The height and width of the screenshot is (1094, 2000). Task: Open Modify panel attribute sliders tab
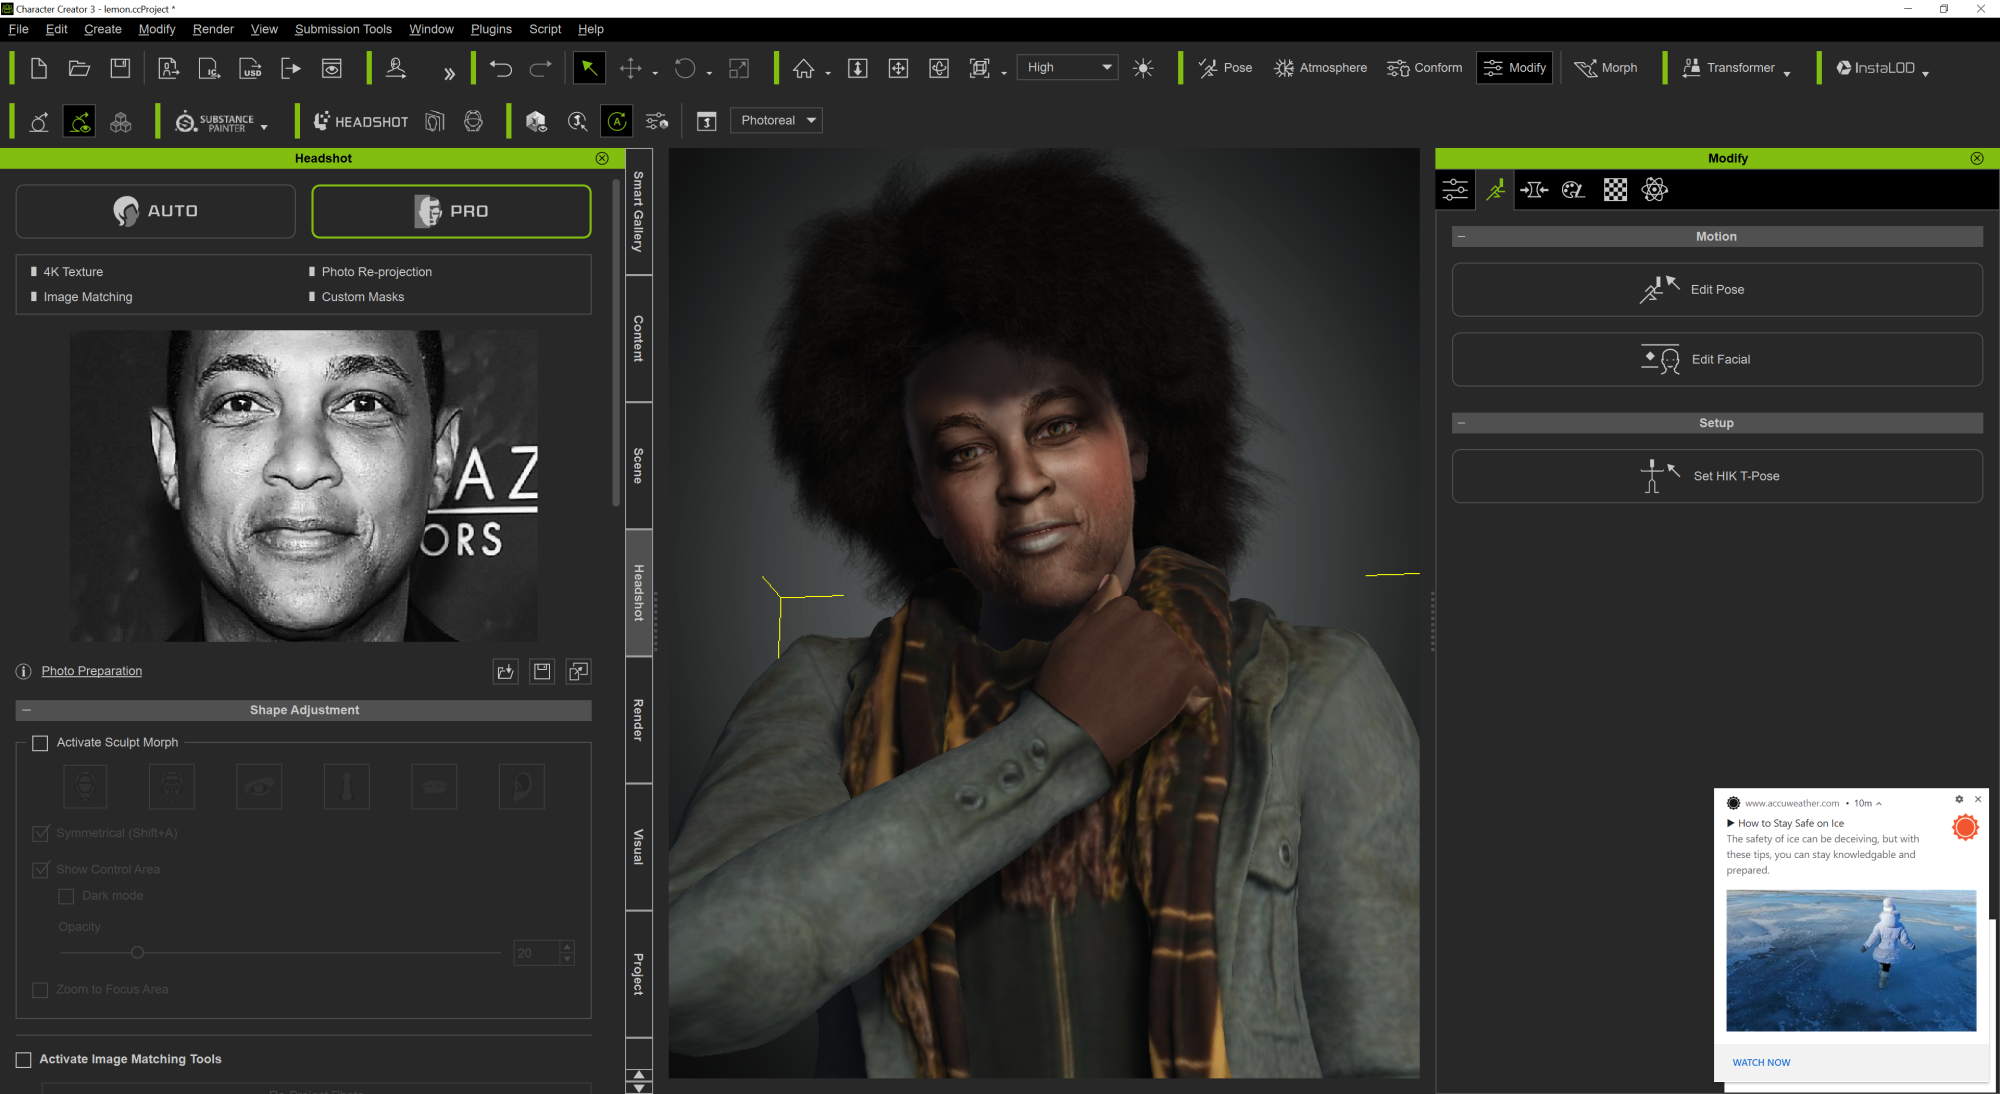(1455, 190)
